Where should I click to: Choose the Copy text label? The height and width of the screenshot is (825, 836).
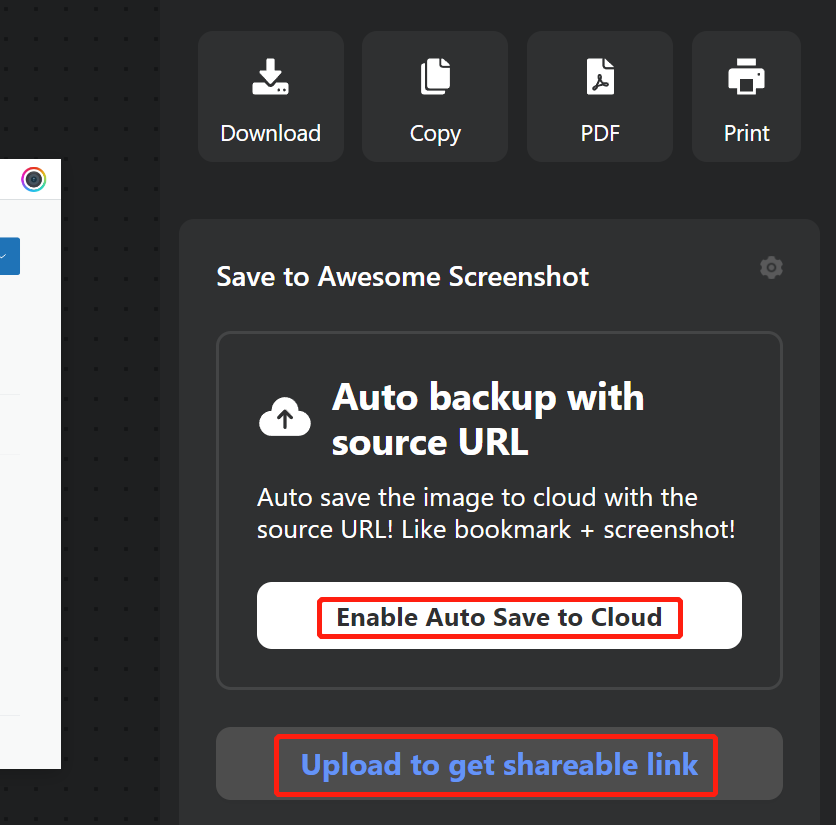(435, 134)
